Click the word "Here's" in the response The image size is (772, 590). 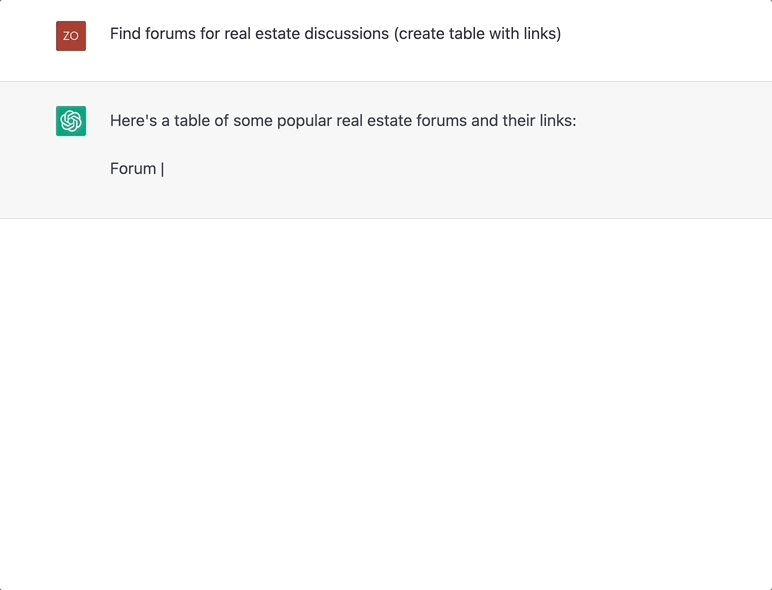[x=134, y=121]
